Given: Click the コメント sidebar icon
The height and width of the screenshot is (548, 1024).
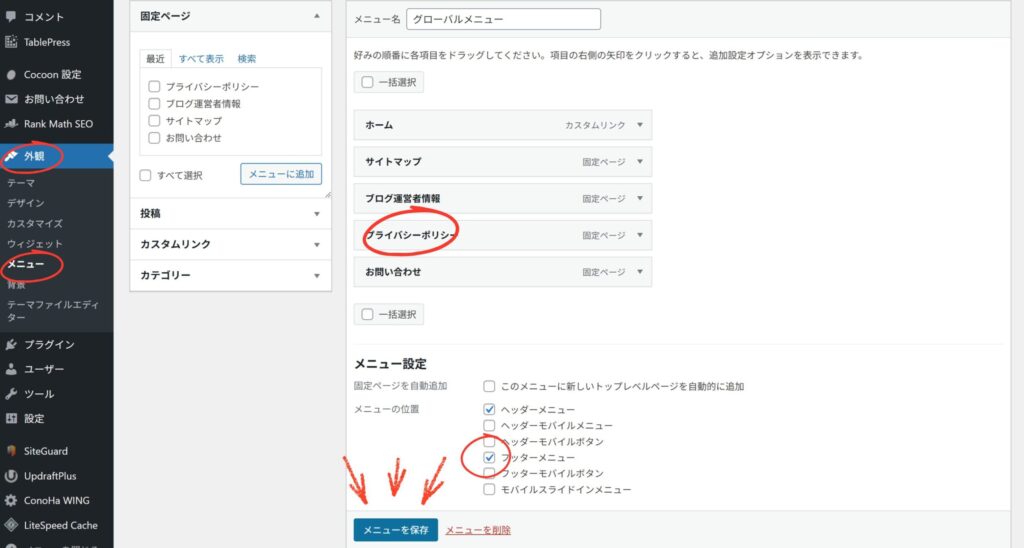Looking at the screenshot, I should point(11,17).
